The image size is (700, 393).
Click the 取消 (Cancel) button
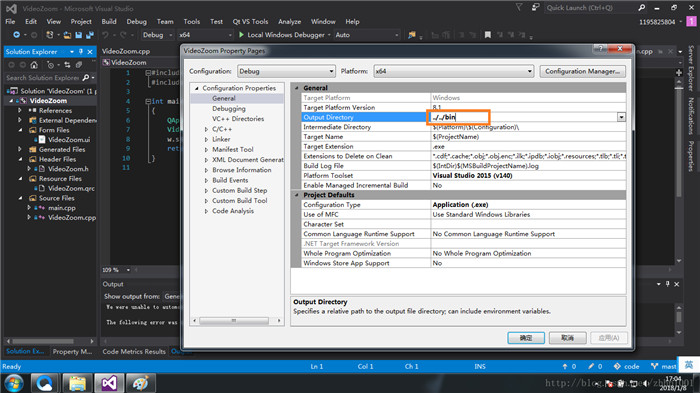coord(567,338)
